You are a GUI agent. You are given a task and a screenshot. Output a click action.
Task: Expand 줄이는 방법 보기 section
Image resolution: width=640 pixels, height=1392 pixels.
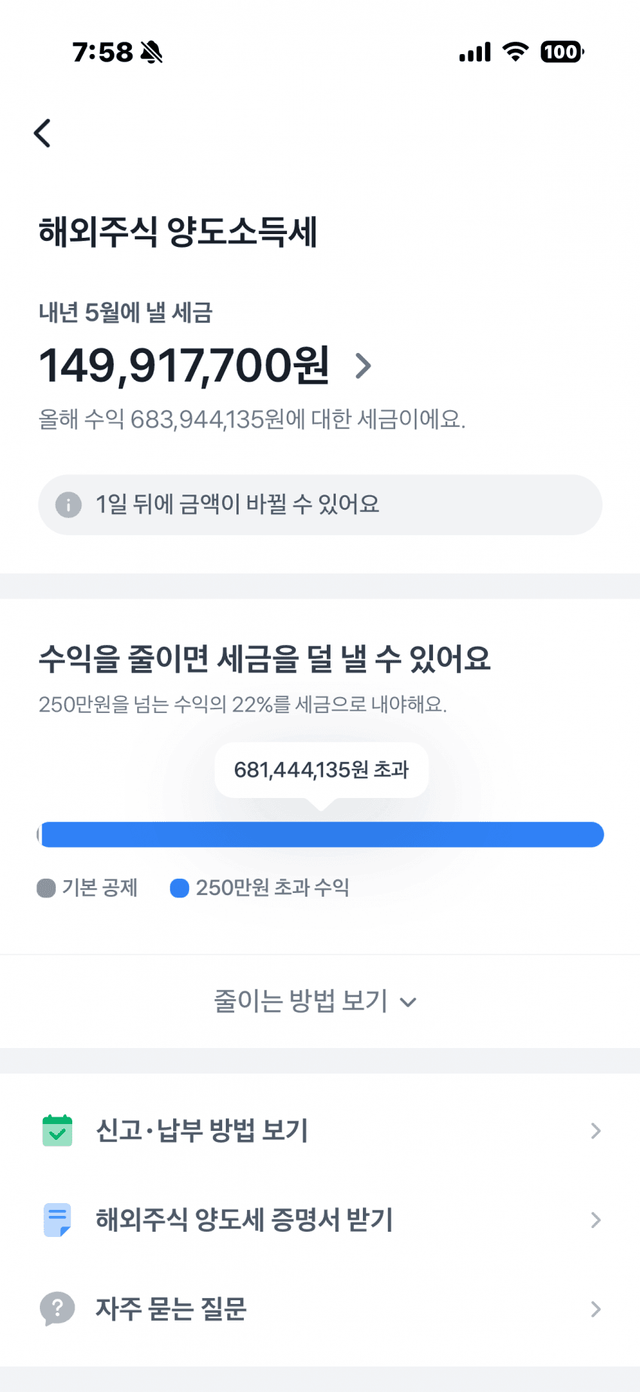(x=320, y=1001)
